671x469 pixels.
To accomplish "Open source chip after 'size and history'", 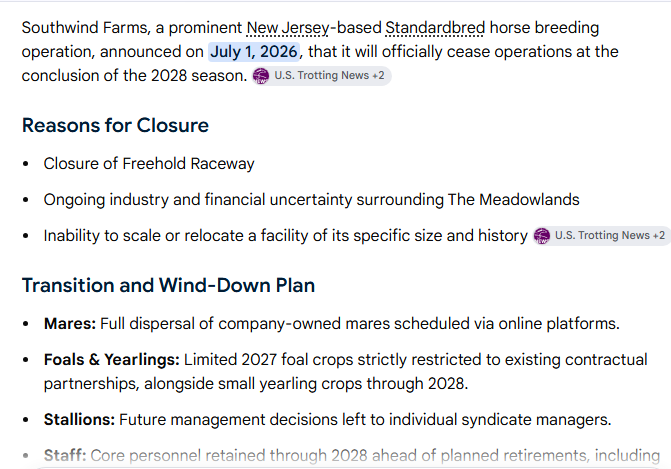I will 602,236.
